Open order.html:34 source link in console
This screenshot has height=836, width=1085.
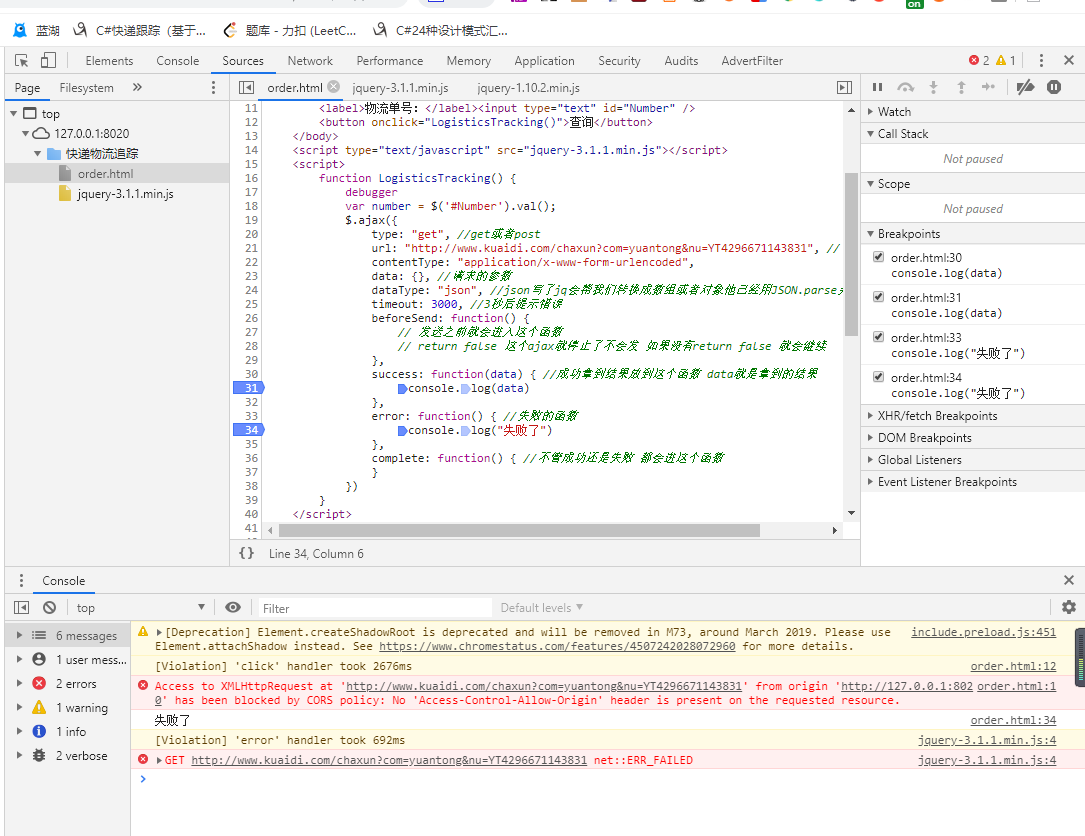tap(1012, 720)
